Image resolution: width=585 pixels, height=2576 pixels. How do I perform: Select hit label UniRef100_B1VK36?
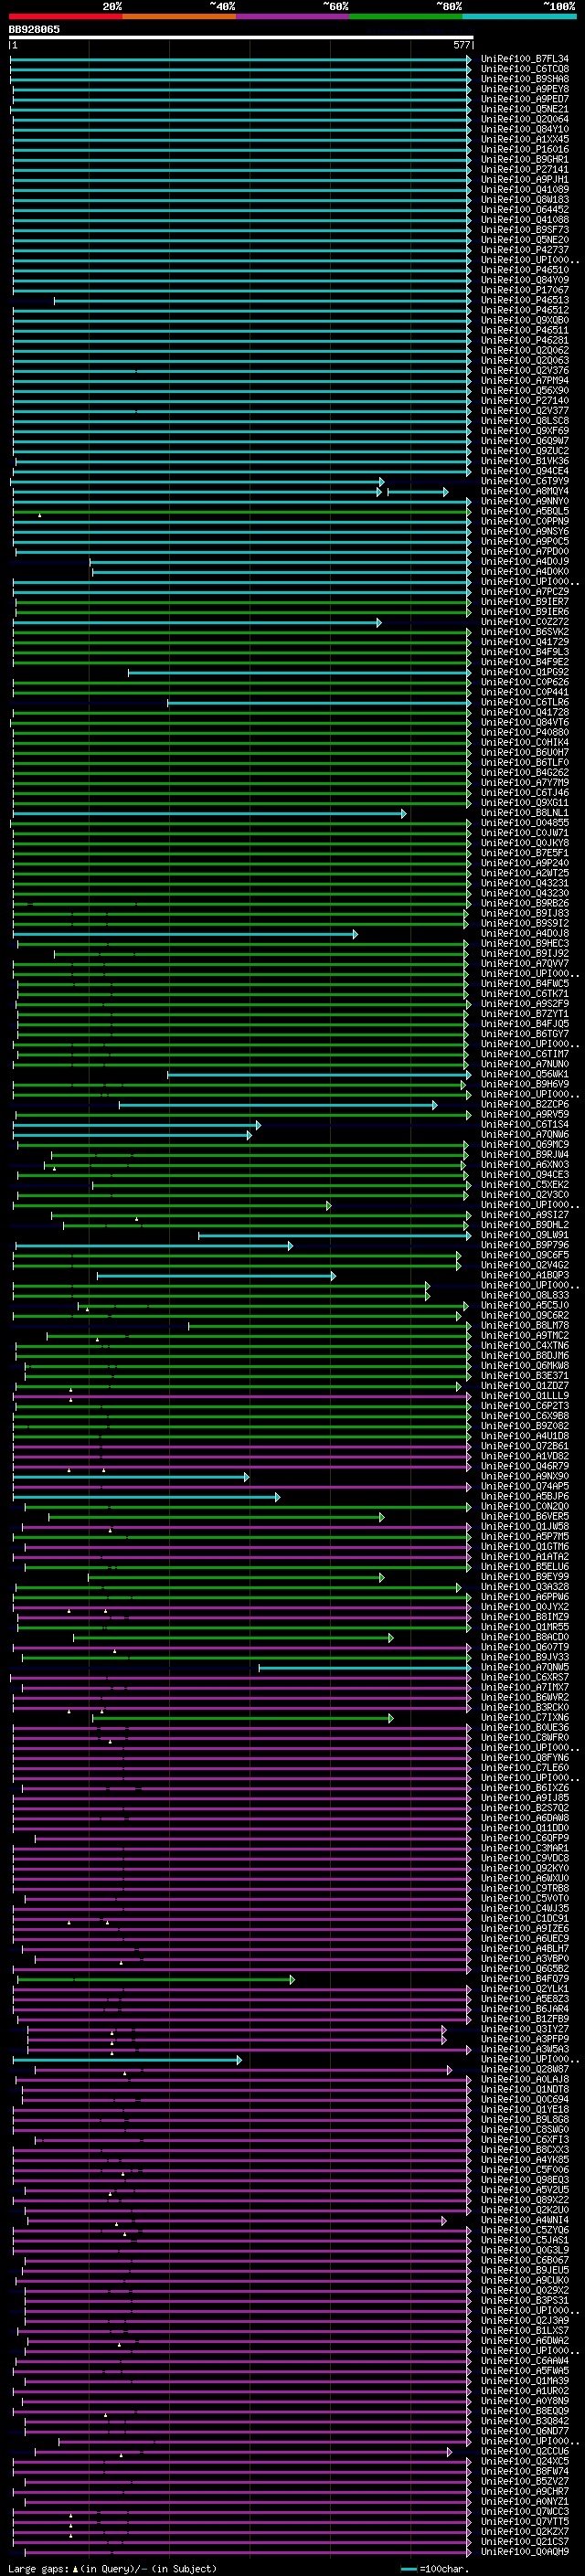coord(524,461)
